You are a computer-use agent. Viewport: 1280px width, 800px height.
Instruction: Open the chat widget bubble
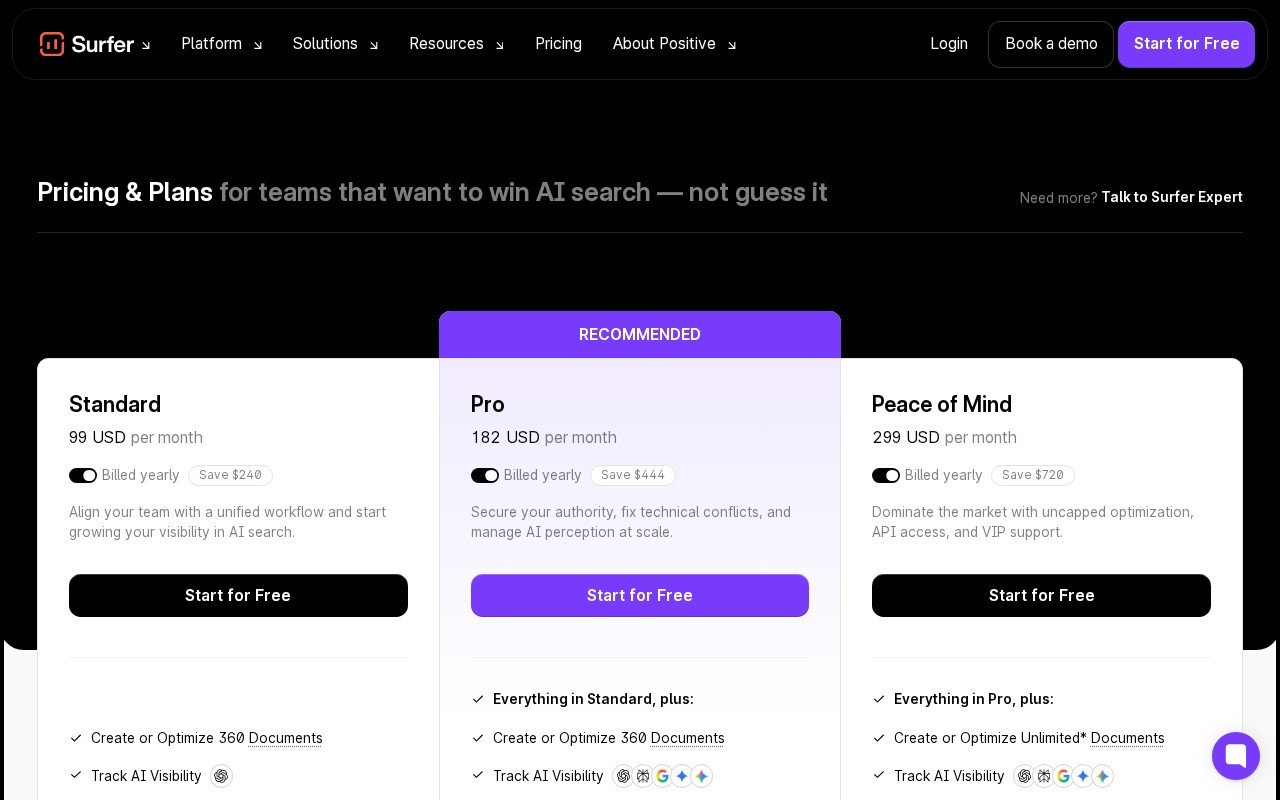point(1236,756)
